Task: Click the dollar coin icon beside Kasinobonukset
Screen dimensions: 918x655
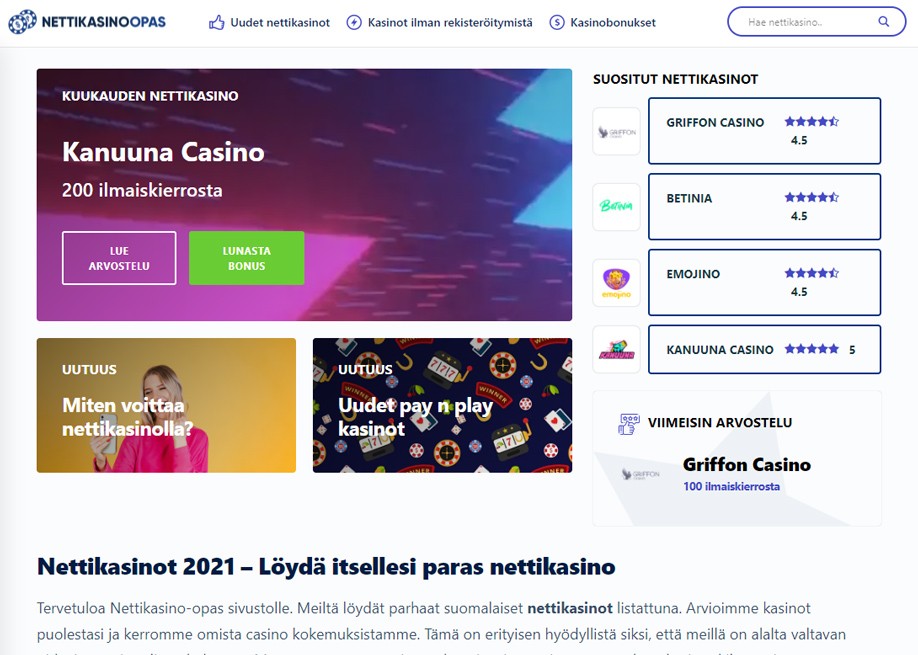Action: 557,23
